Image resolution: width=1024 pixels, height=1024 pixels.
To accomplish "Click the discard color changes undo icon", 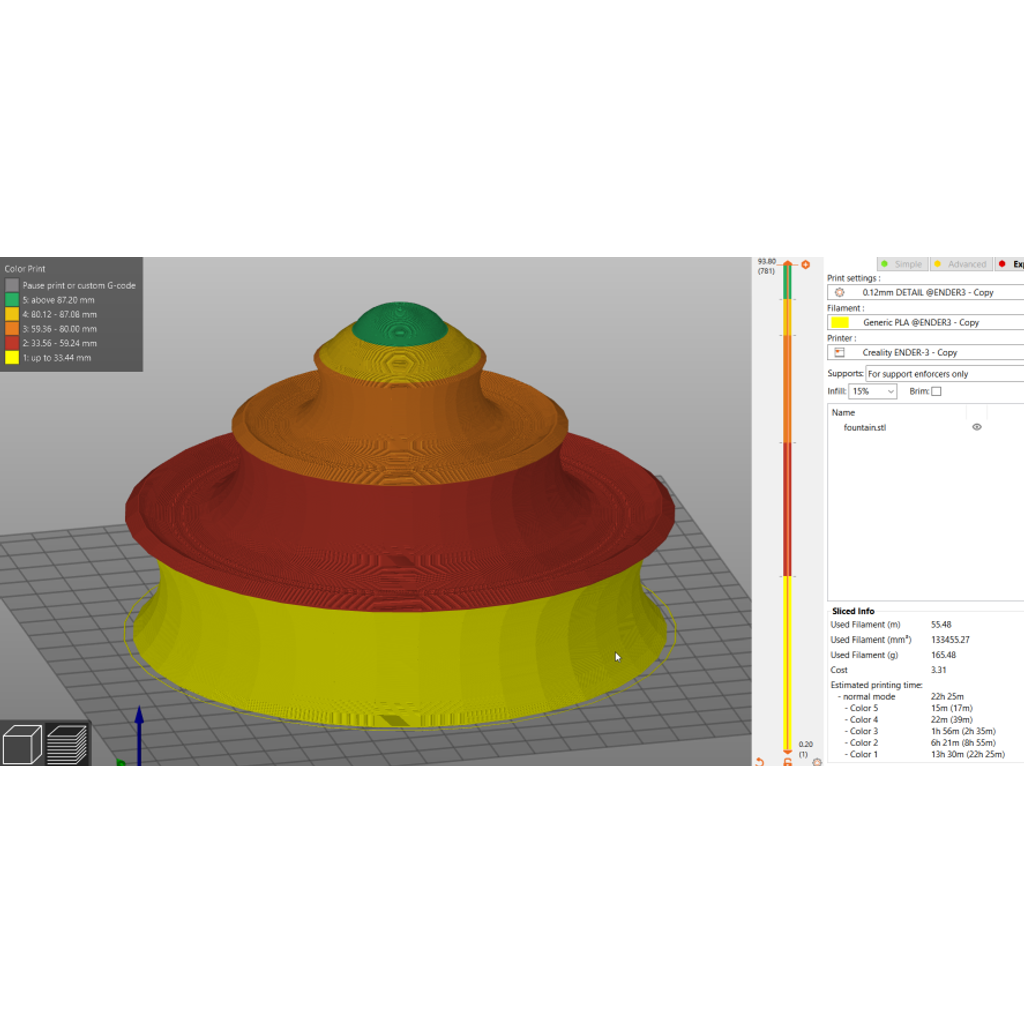I will [x=760, y=761].
